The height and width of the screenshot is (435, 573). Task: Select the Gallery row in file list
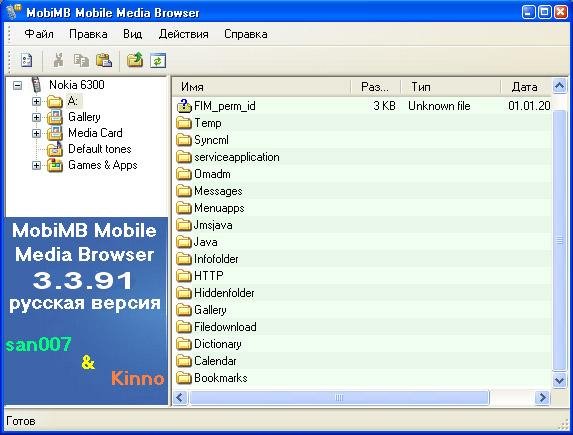click(x=362, y=310)
